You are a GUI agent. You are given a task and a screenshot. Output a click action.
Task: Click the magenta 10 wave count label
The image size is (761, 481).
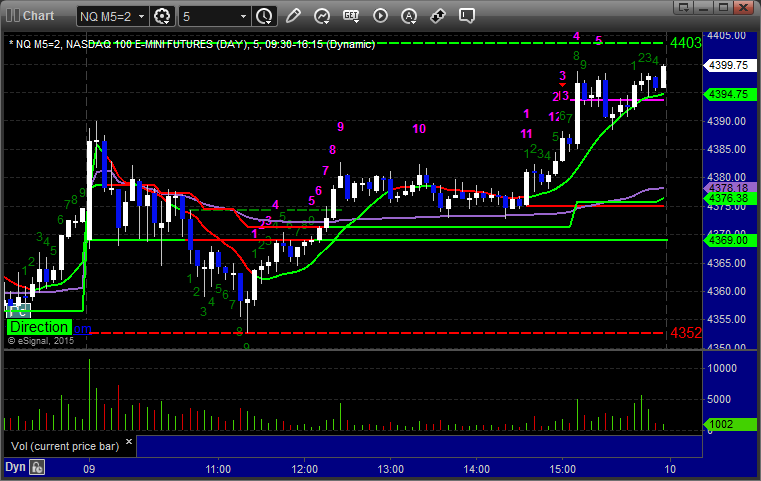tap(419, 129)
